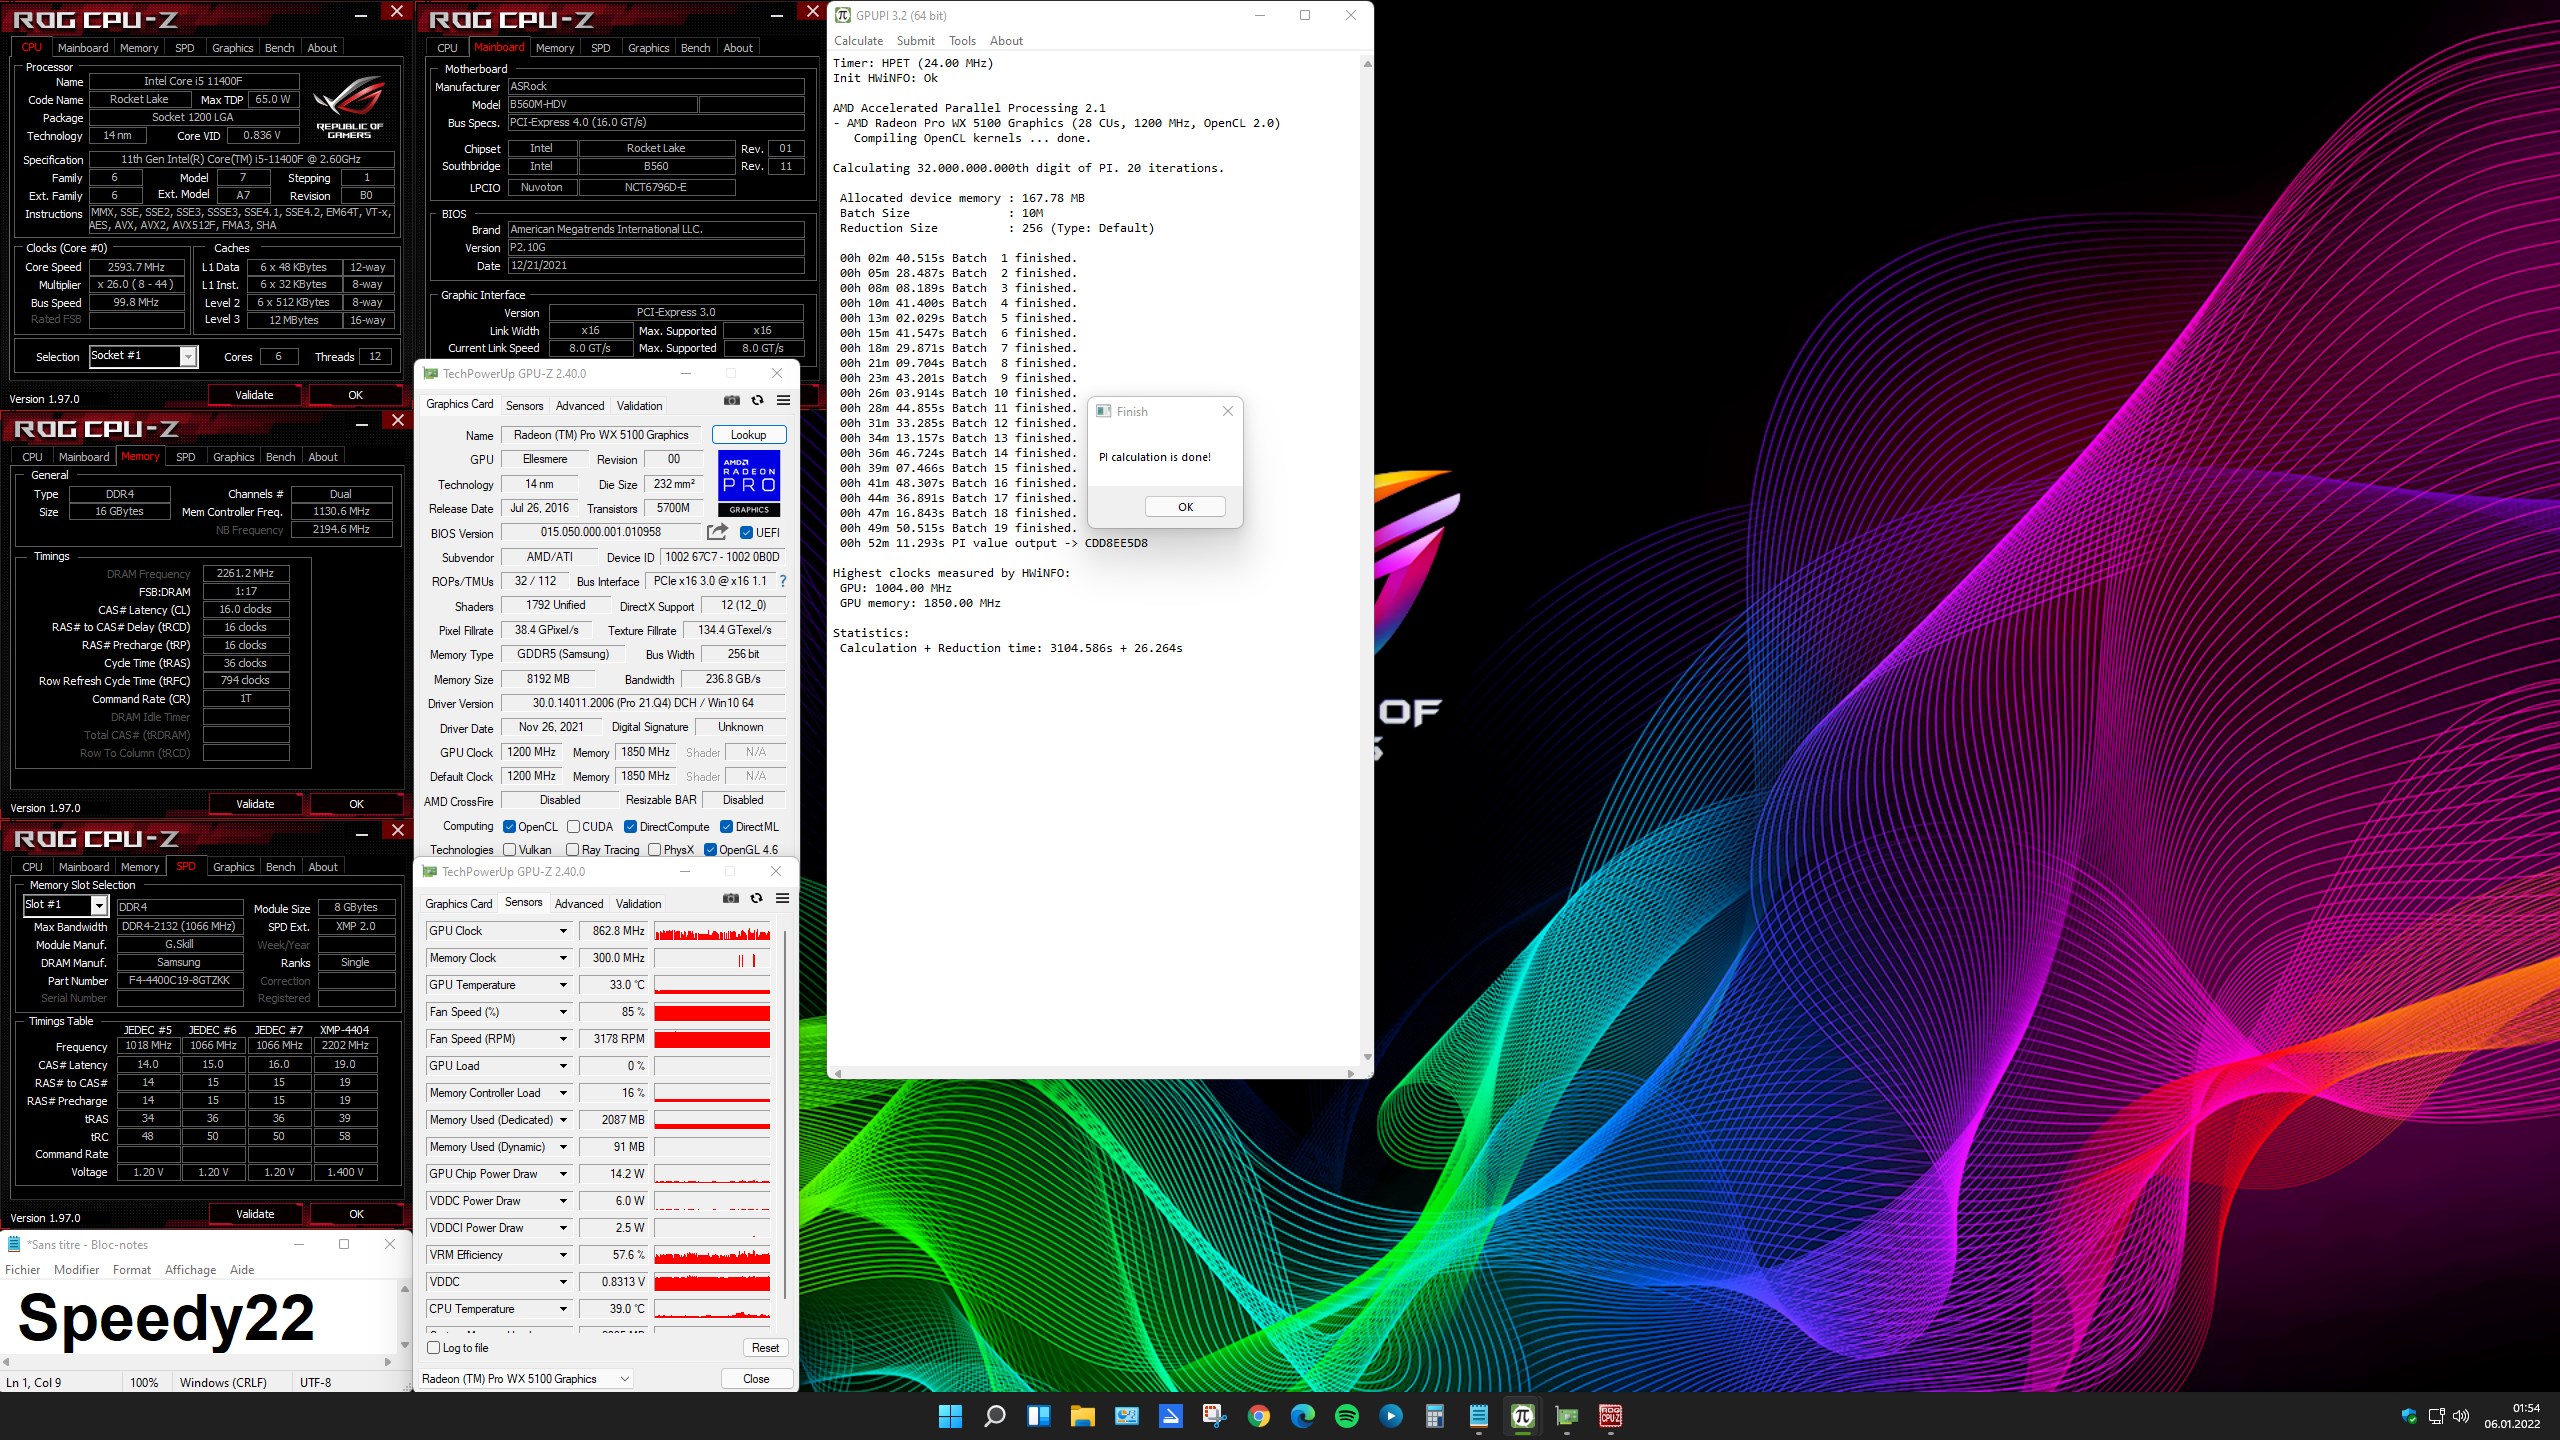Image resolution: width=2560 pixels, height=1440 pixels.
Task: Toggle OpenCL checkbox in GPU-Z
Action: coord(509,827)
